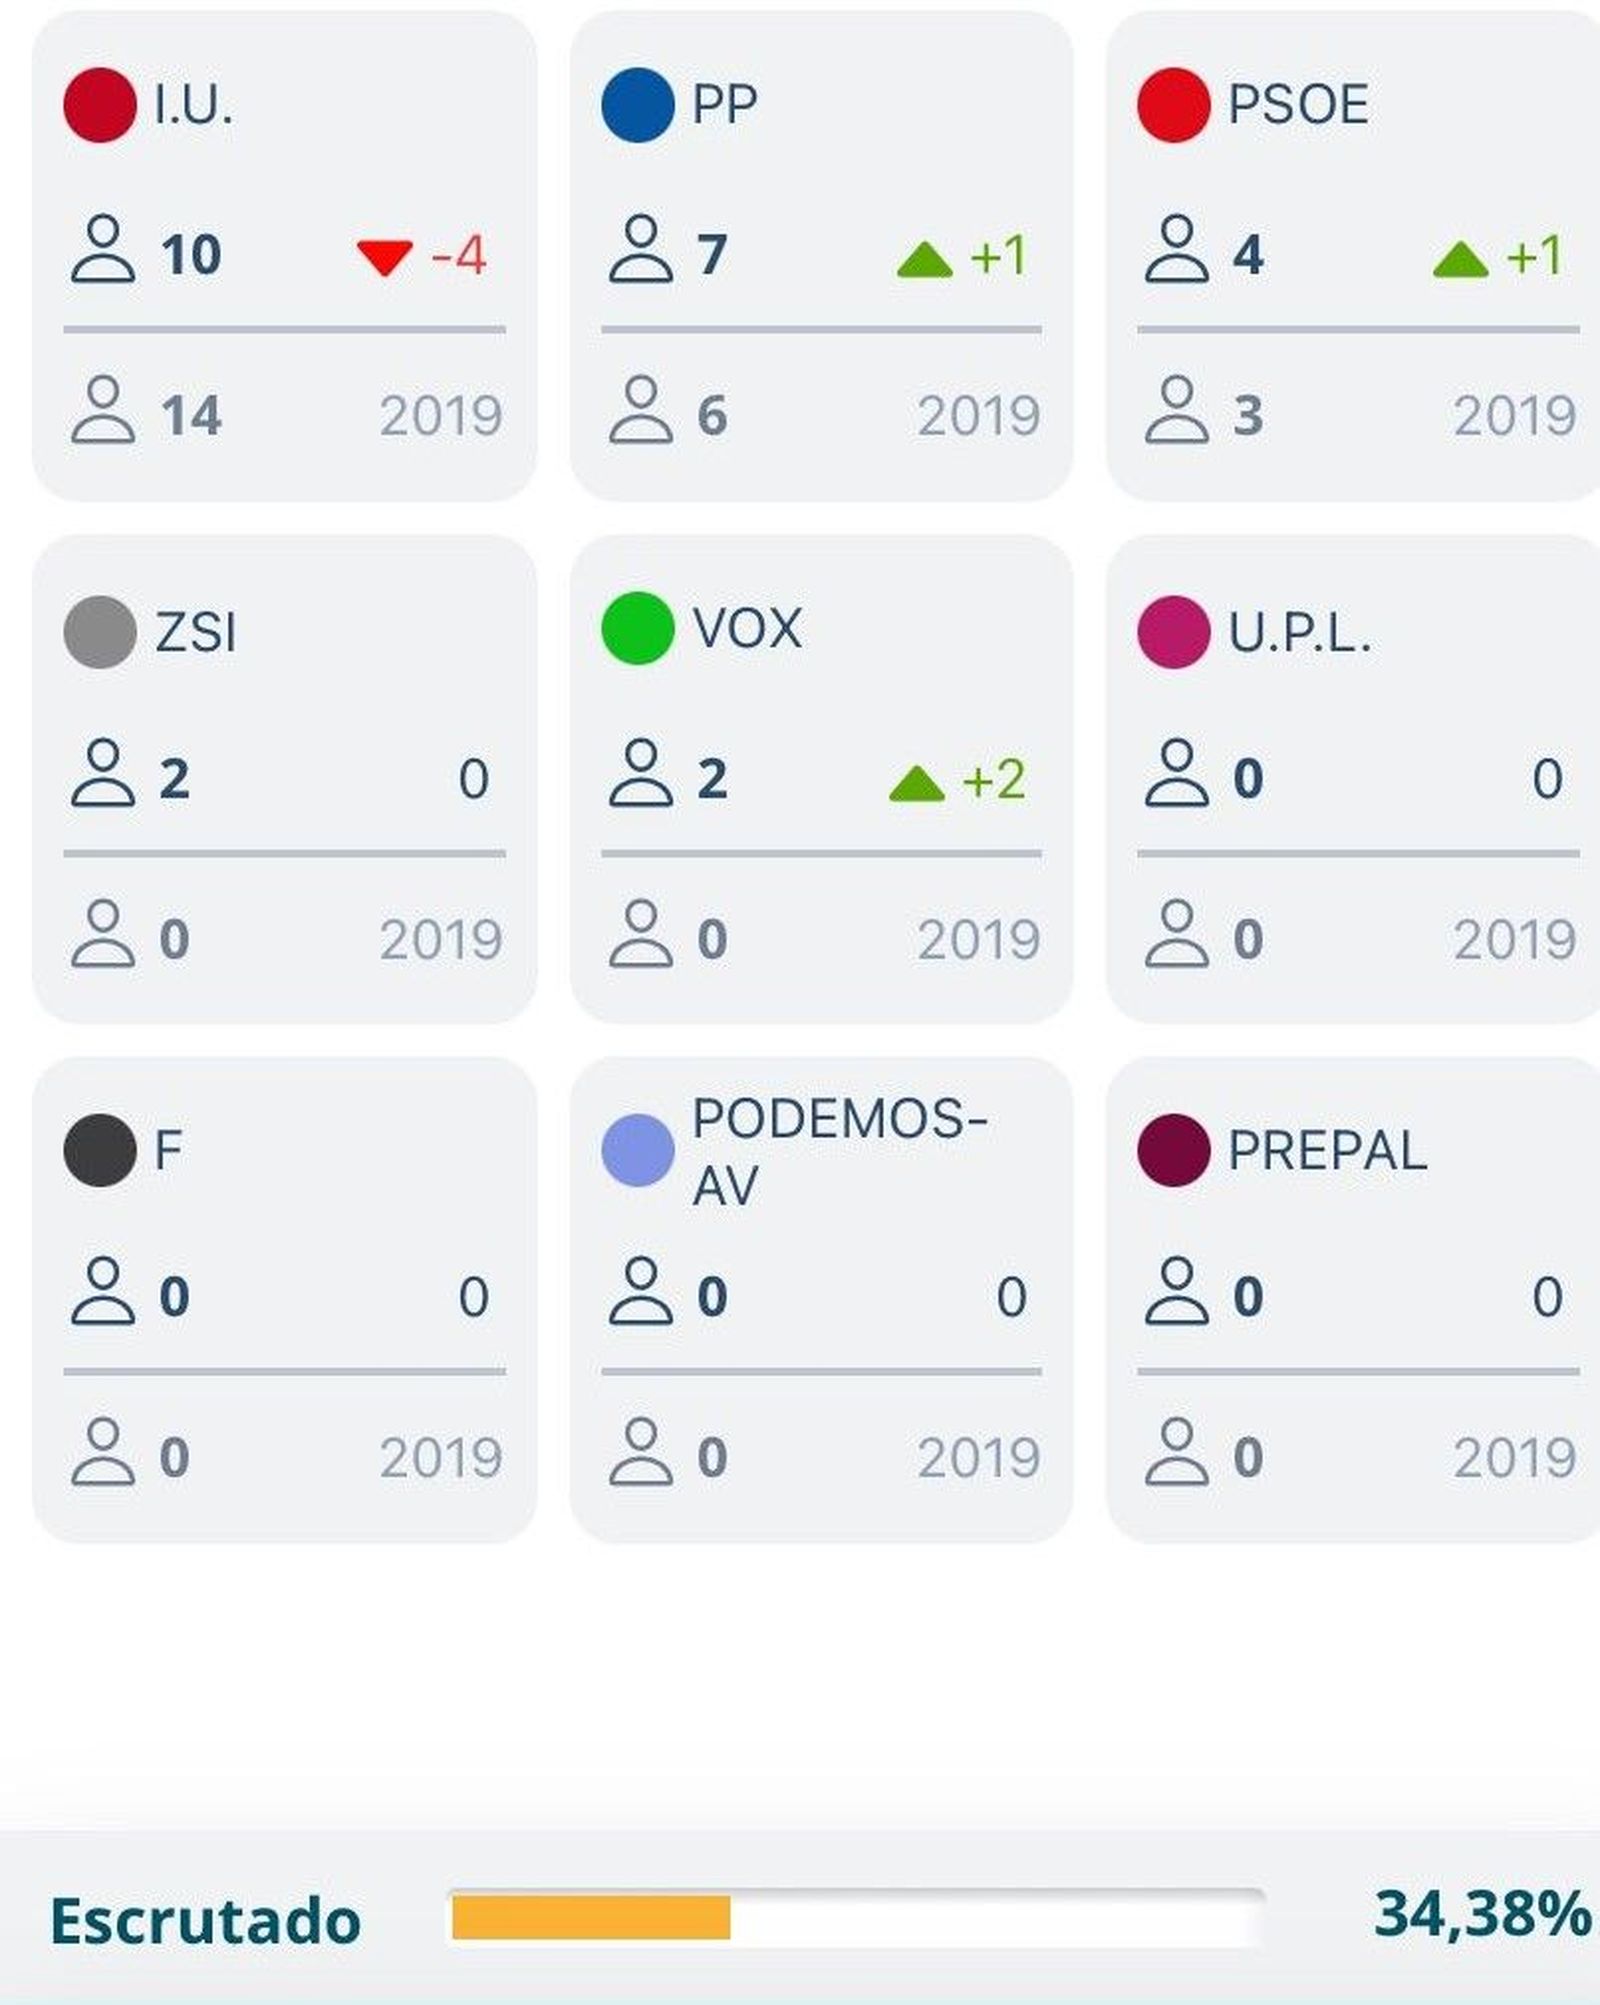Click the I.U. current seats person icon
The height and width of the screenshot is (2005, 1600).
(x=102, y=250)
